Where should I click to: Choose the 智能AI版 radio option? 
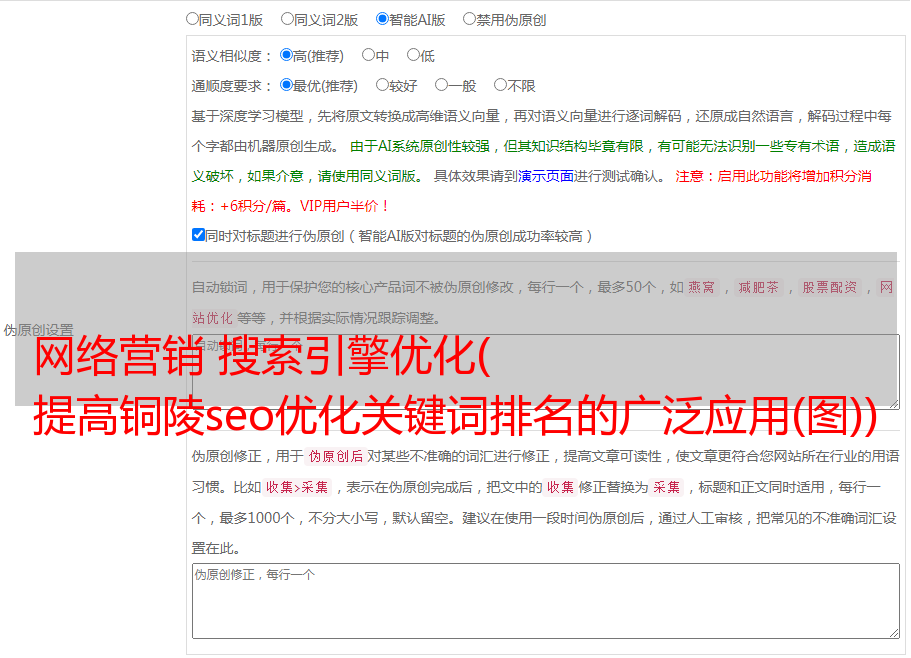tap(382, 19)
